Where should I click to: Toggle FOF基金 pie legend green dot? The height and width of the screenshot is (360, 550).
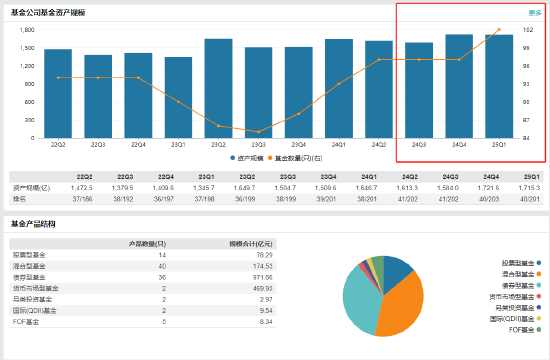tap(539, 330)
